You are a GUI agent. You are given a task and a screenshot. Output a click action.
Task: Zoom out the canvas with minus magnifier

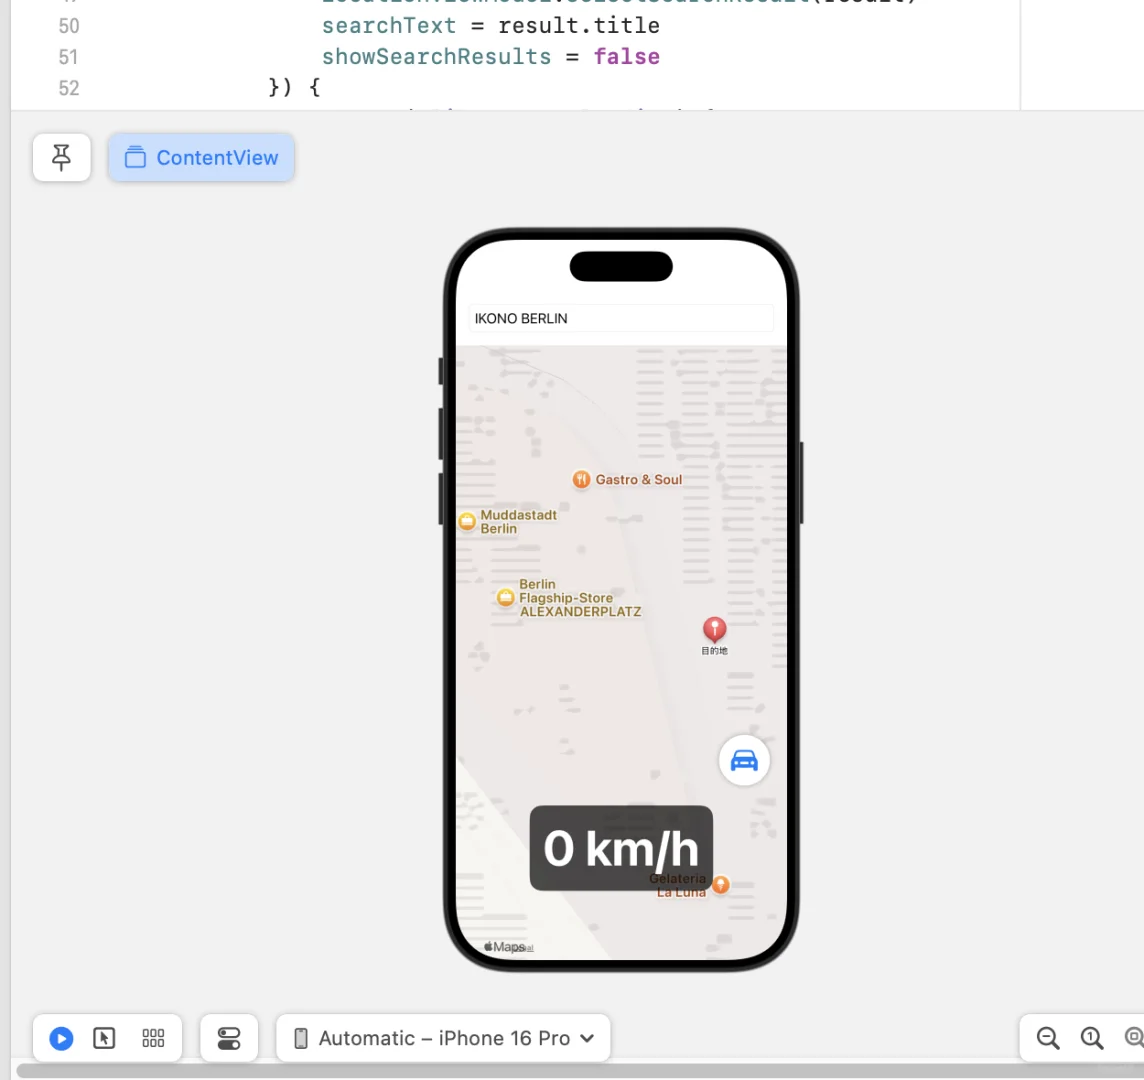(1047, 1038)
